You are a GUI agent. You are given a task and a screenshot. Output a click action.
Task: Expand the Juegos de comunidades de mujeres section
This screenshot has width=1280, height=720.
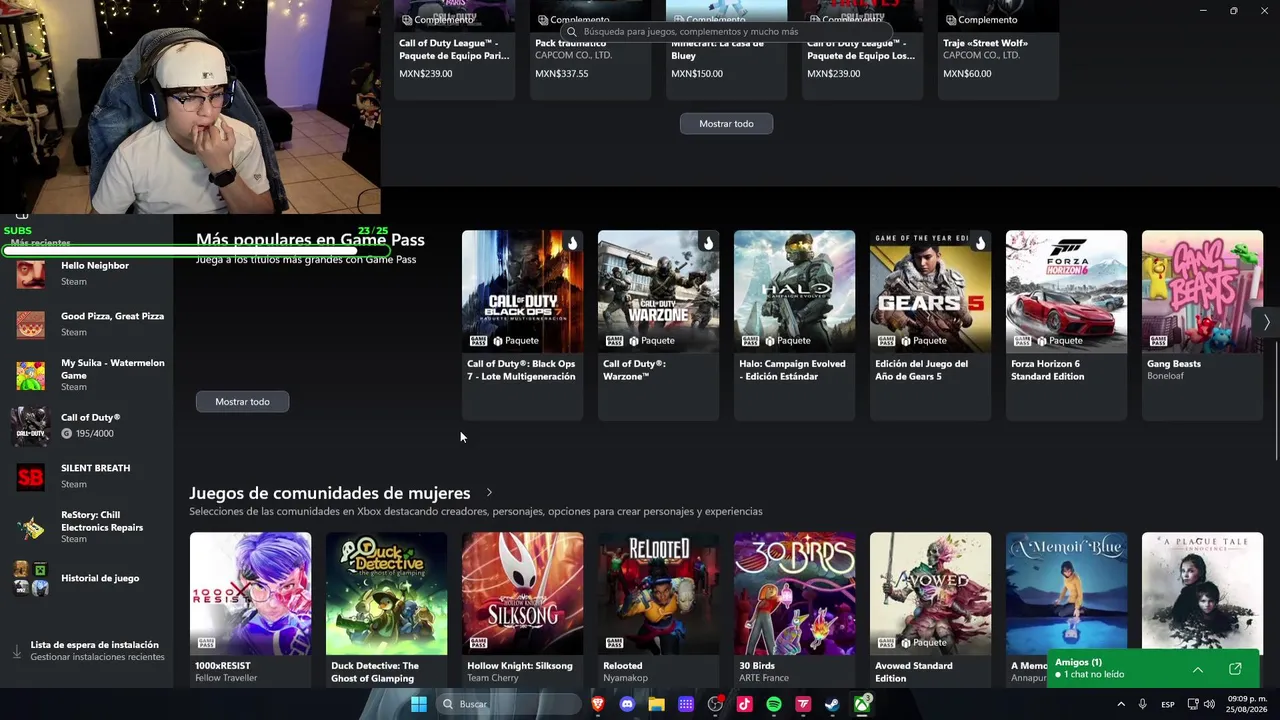[489, 492]
